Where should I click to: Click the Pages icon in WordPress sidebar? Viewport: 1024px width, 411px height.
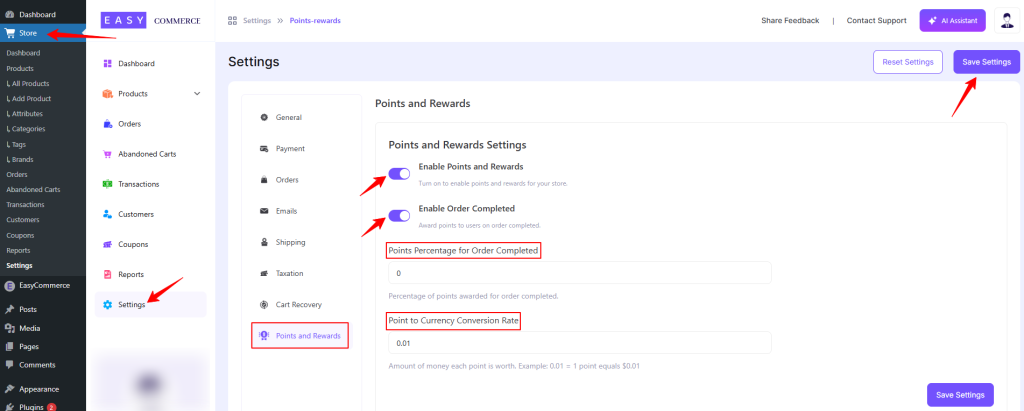10,346
